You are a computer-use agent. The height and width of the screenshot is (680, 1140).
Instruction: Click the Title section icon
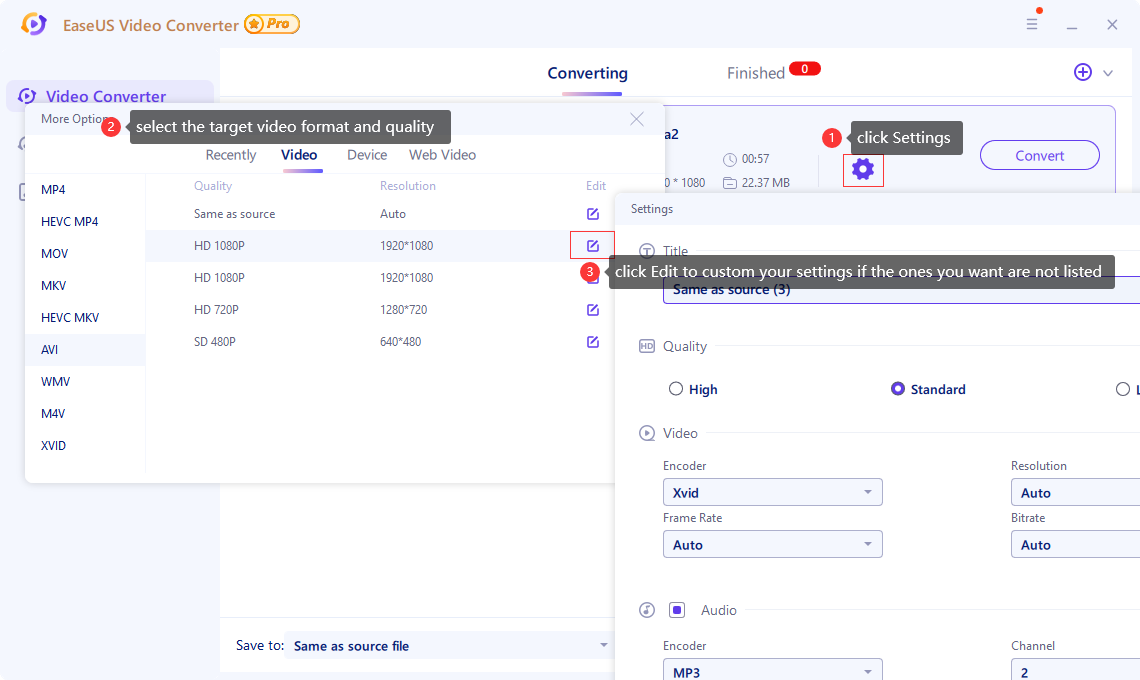pyautogui.click(x=646, y=251)
